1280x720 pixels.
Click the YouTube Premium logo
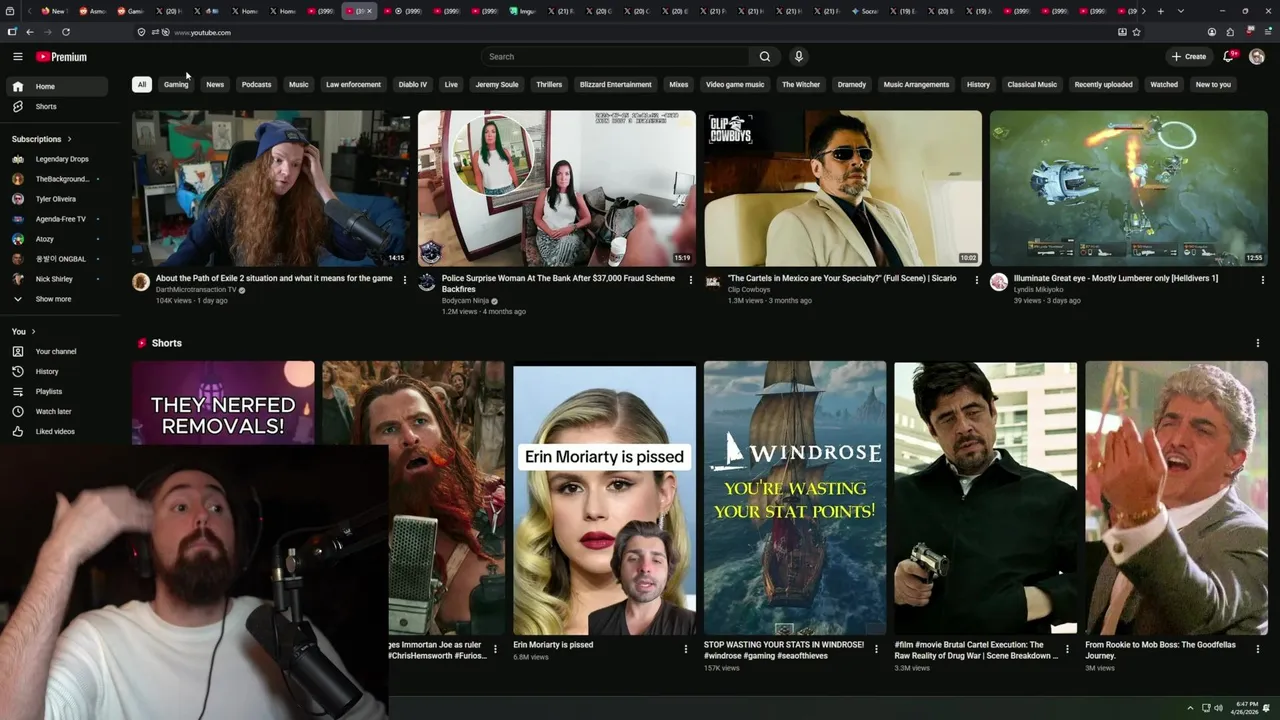[x=61, y=57]
